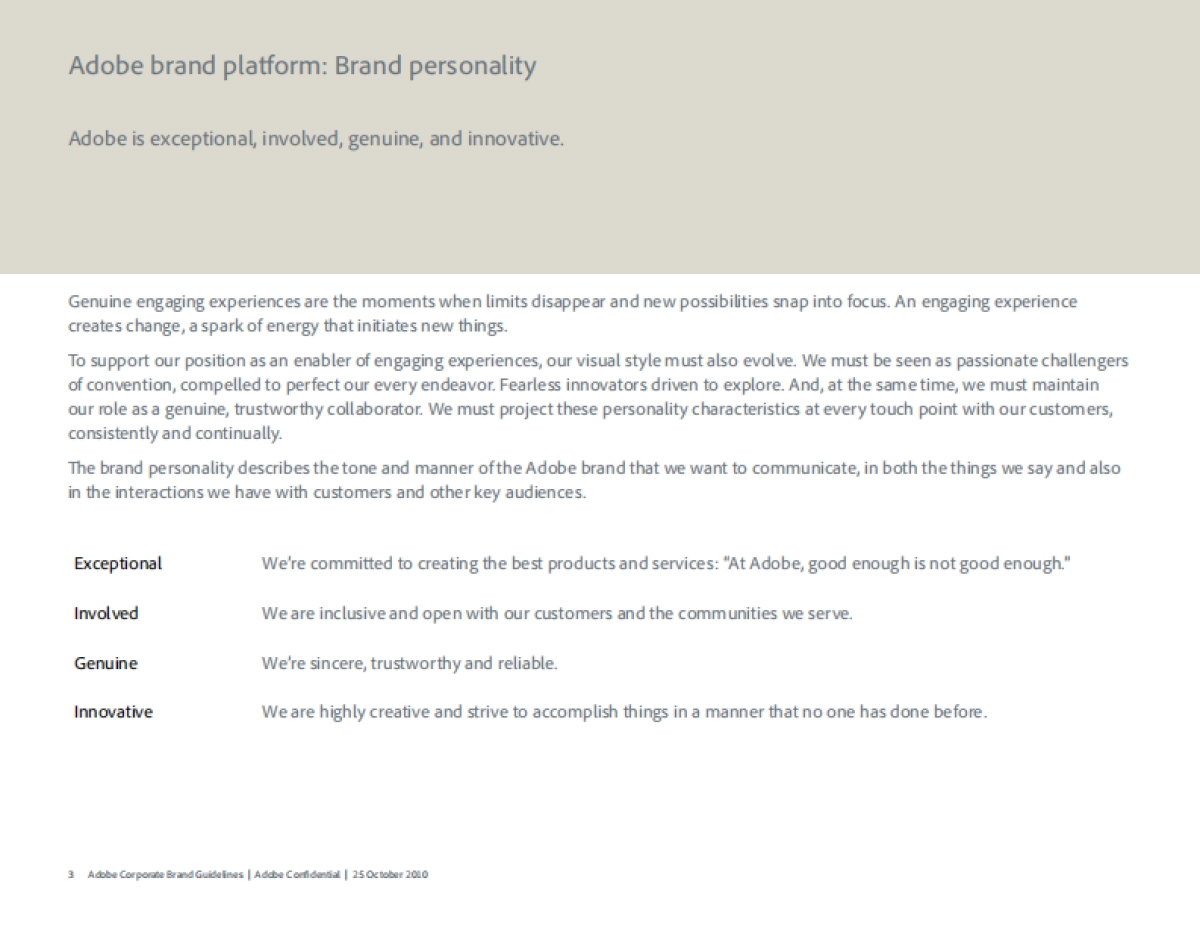
Task: Click the subtitle 'Adobe is exceptional, involved, genuine, and innovative'
Action: [x=316, y=139]
